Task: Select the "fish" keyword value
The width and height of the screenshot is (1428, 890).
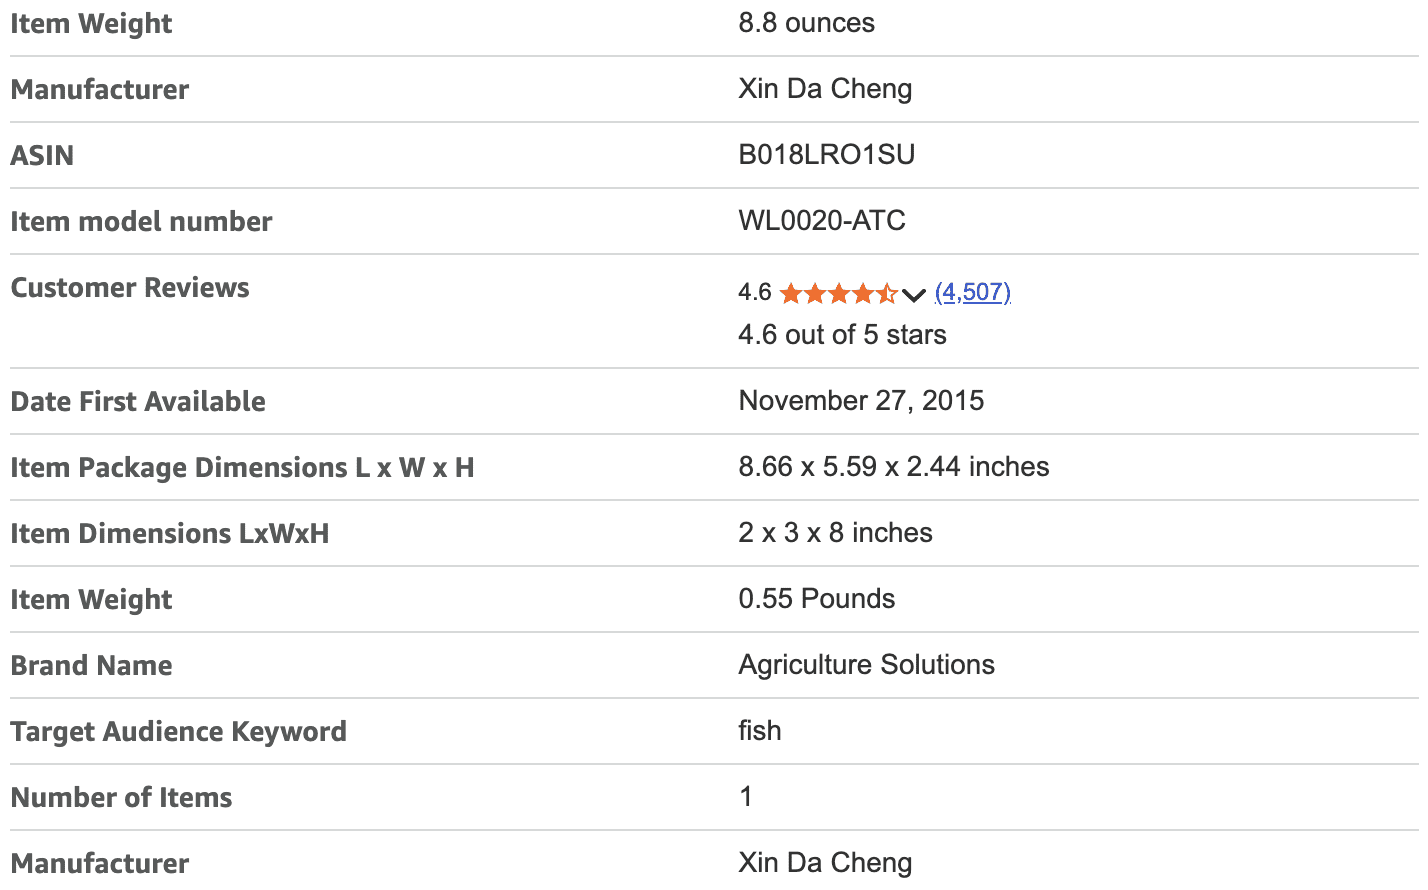Action: coord(760,731)
